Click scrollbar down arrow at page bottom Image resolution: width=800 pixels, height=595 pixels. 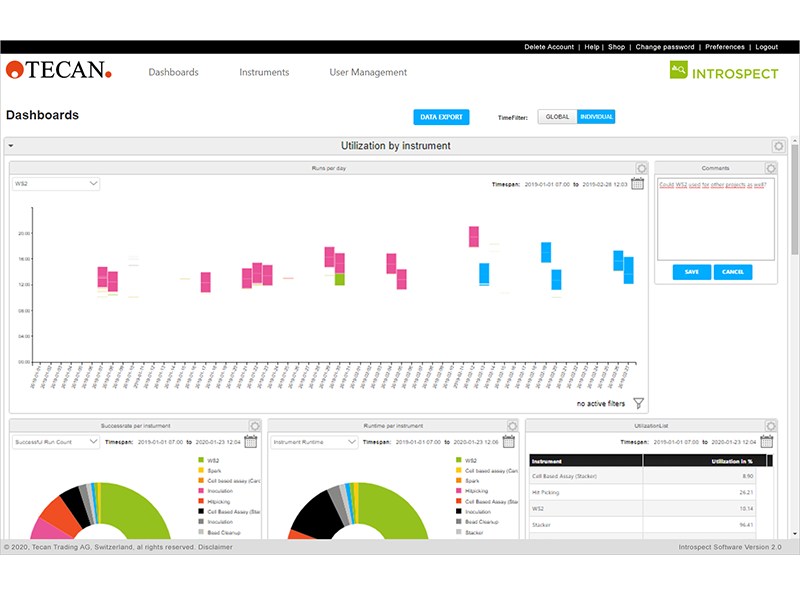coord(794,534)
